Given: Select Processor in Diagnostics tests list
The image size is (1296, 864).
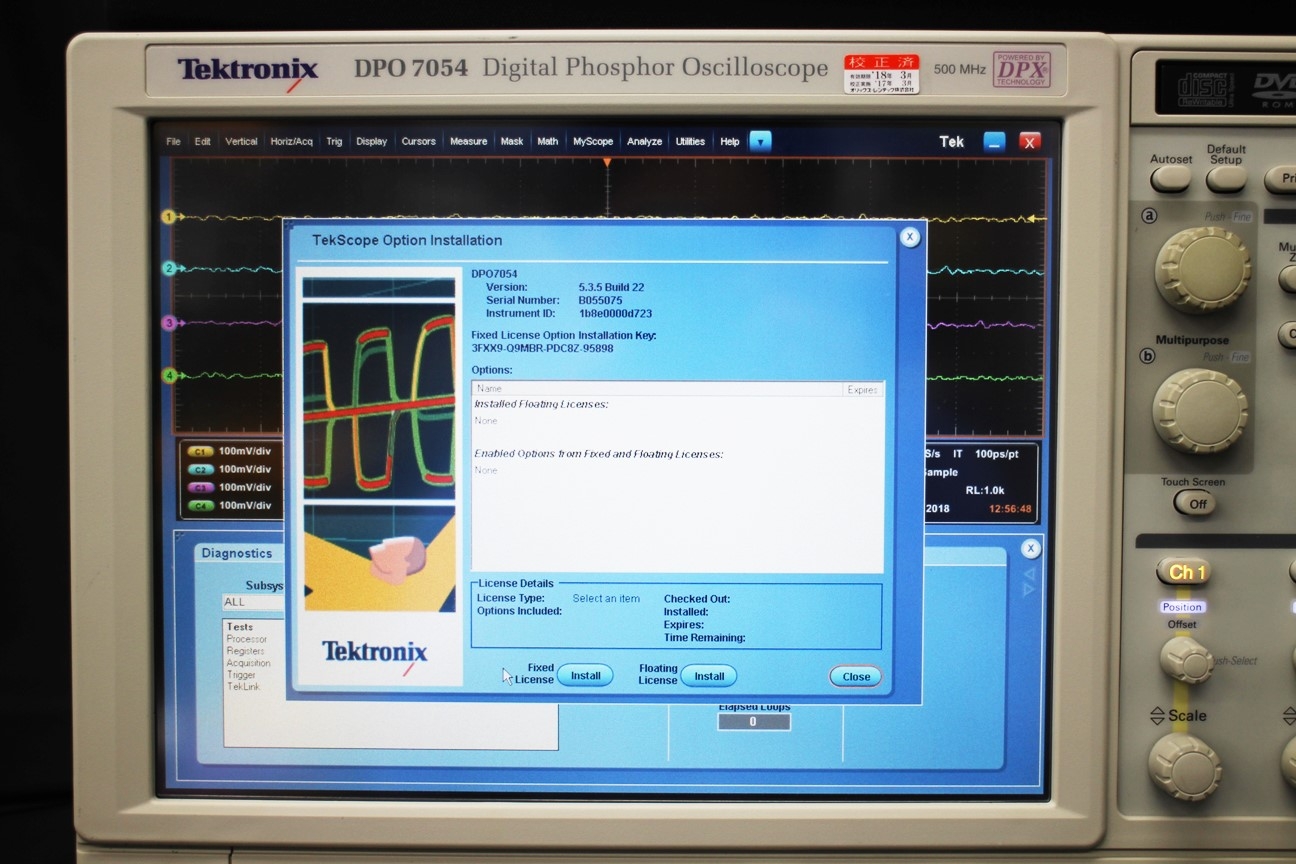Looking at the screenshot, I should [247, 639].
